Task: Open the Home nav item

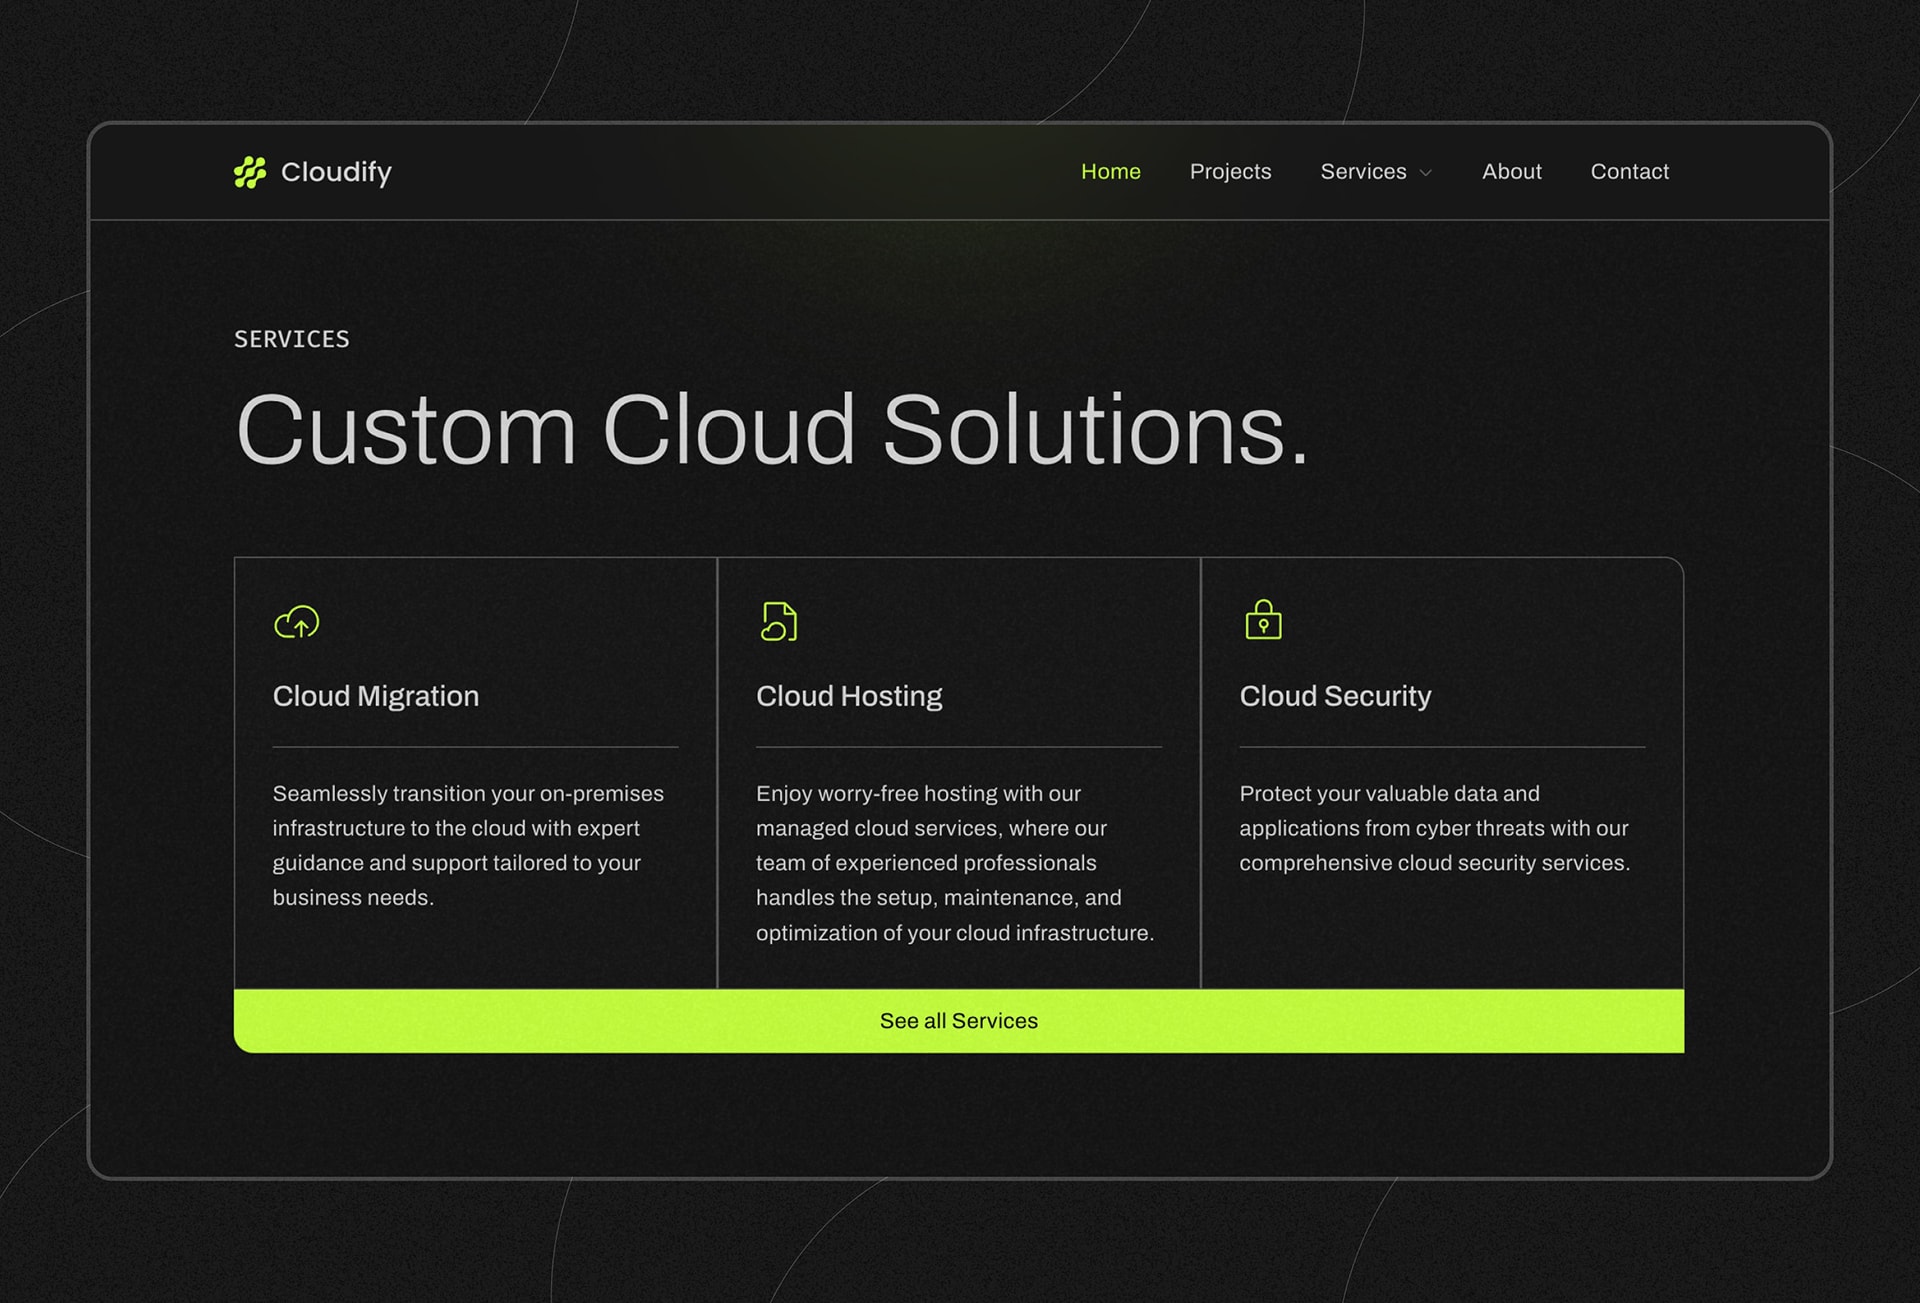Action: (x=1110, y=172)
